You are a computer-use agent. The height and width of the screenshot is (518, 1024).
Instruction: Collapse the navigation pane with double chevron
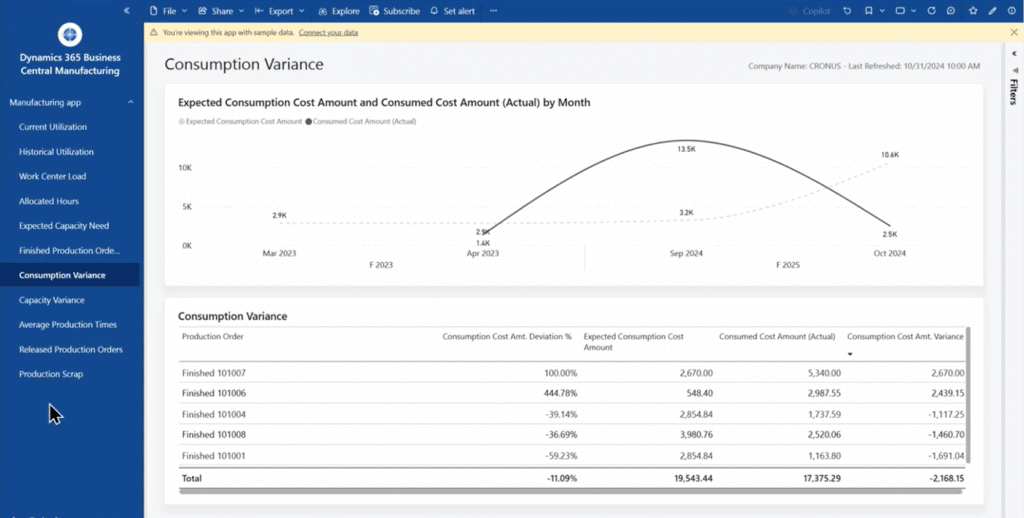tap(126, 10)
